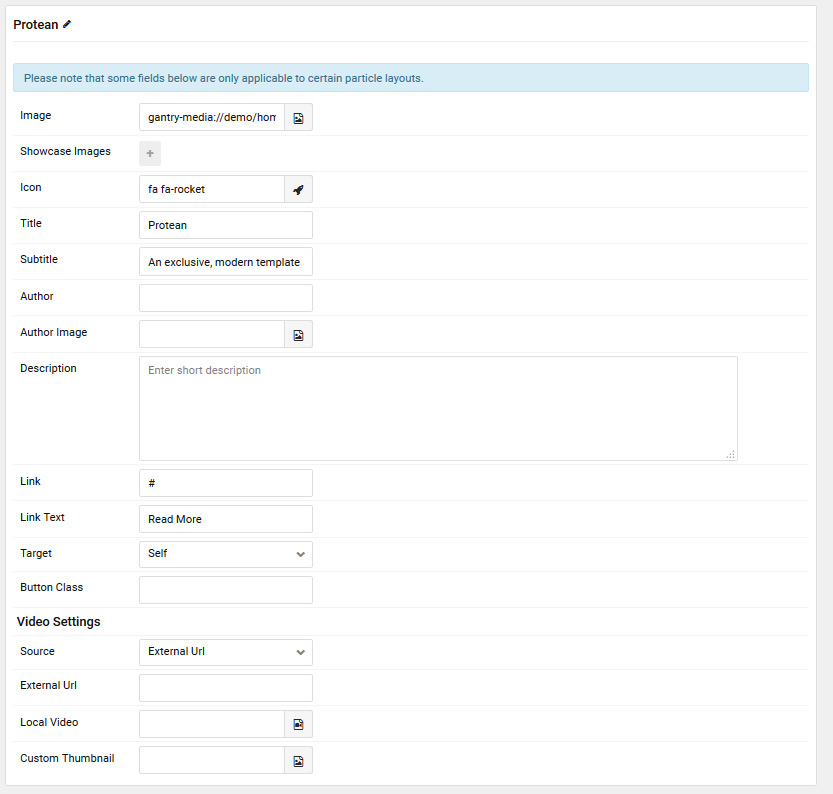Viewport: 833px width, 794px height.
Task: Click the External Url text field
Action: click(226, 688)
